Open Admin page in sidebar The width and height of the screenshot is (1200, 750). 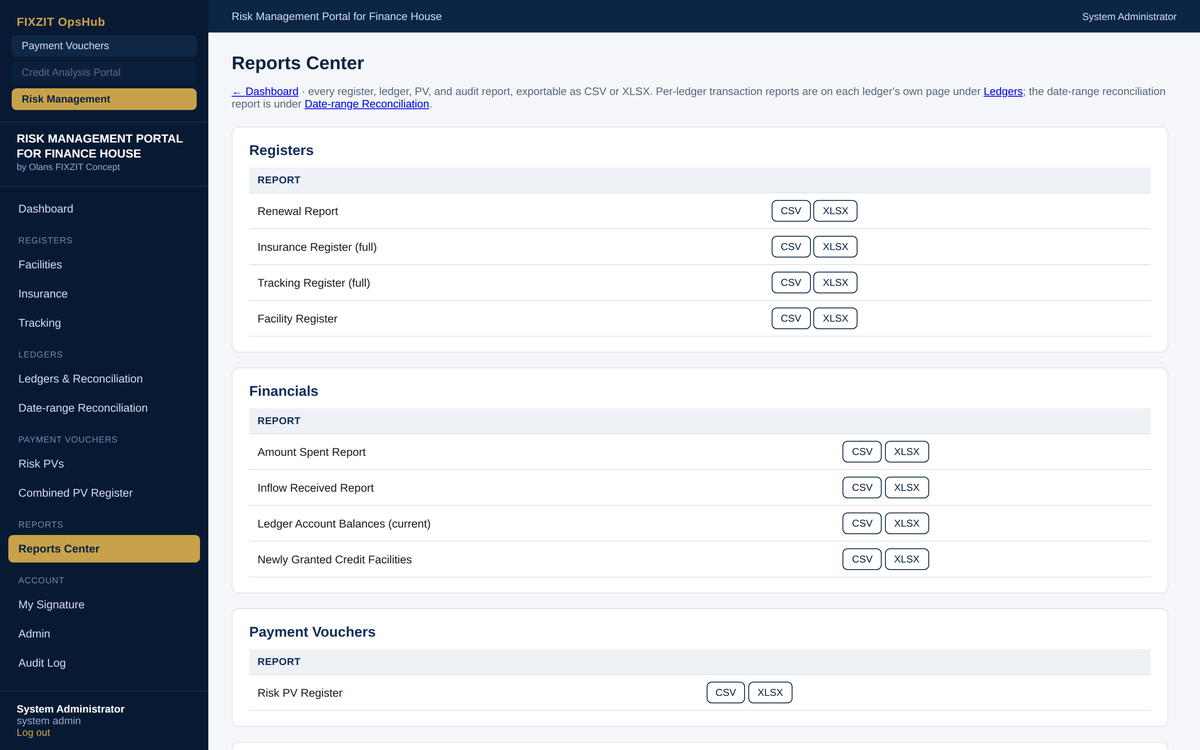click(x=104, y=634)
